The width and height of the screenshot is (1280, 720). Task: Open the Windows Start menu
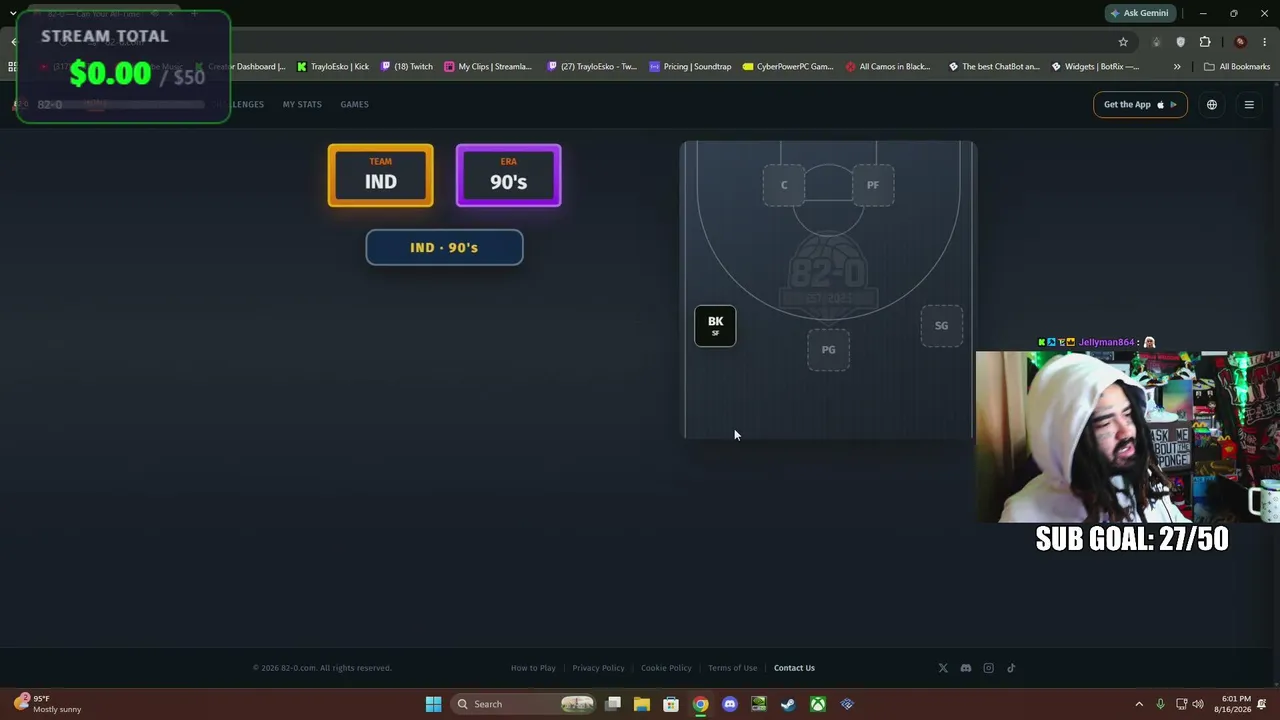click(433, 704)
